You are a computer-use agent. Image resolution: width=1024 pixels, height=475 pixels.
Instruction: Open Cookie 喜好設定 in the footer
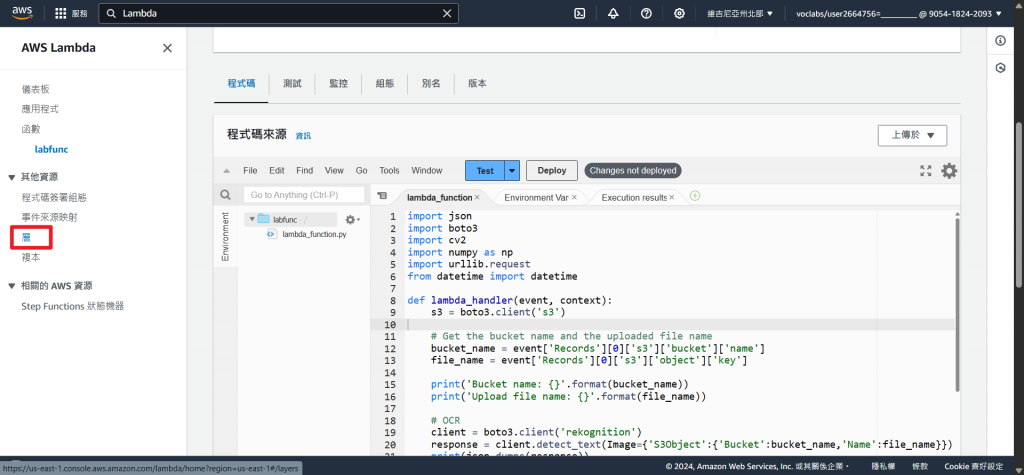974,467
